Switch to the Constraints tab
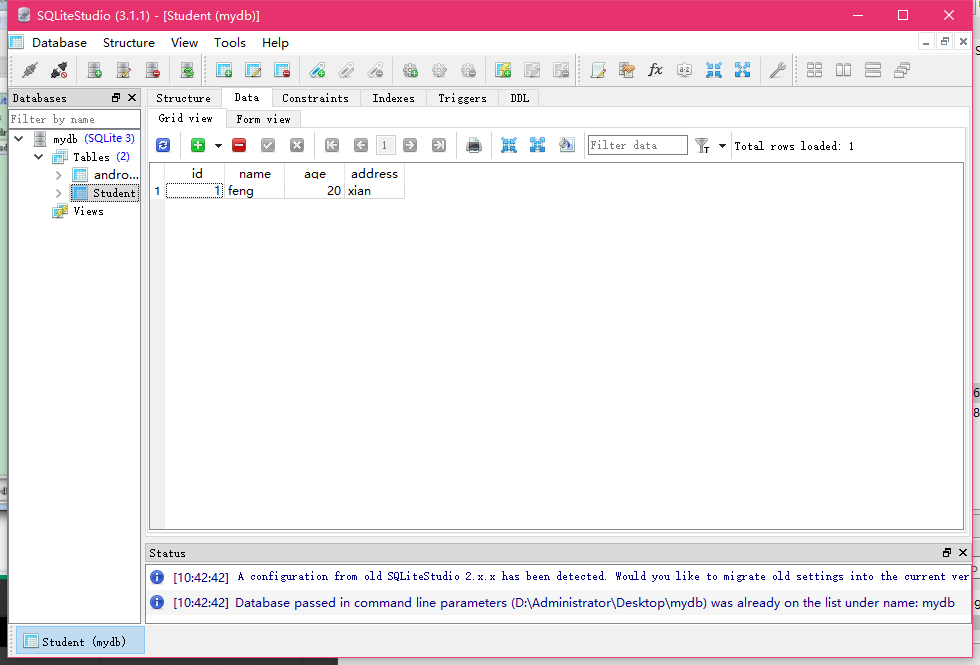980x665 pixels. [x=316, y=98]
